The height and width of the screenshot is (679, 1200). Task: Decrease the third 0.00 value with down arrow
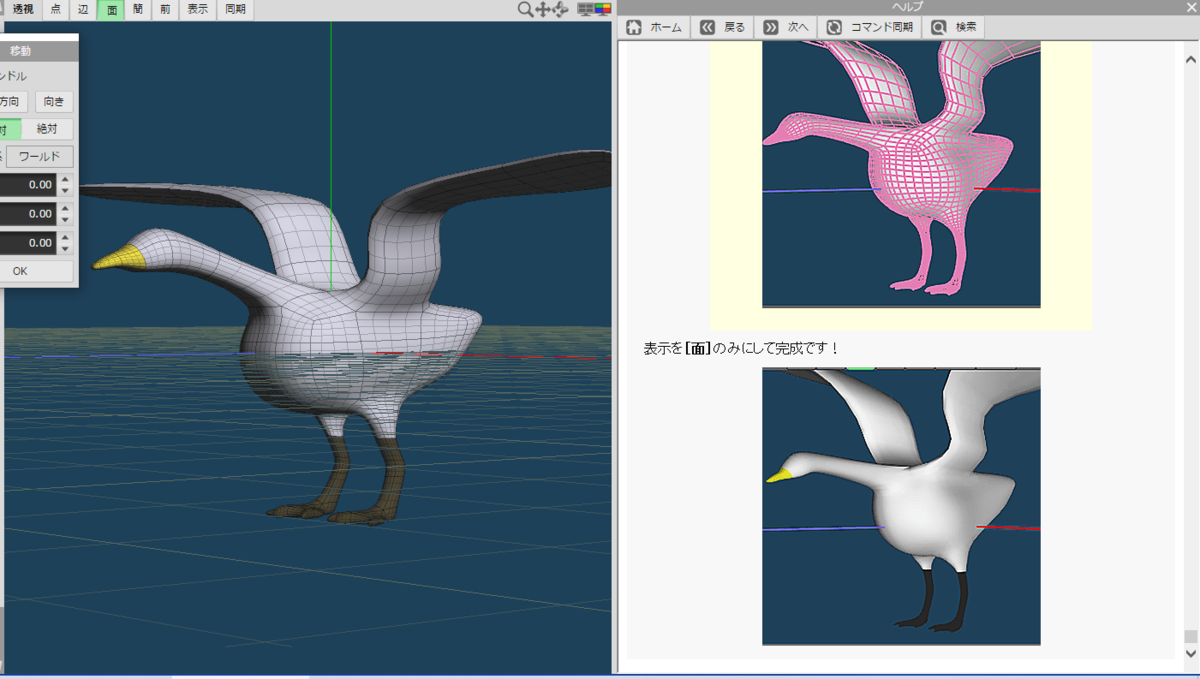click(x=66, y=249)
